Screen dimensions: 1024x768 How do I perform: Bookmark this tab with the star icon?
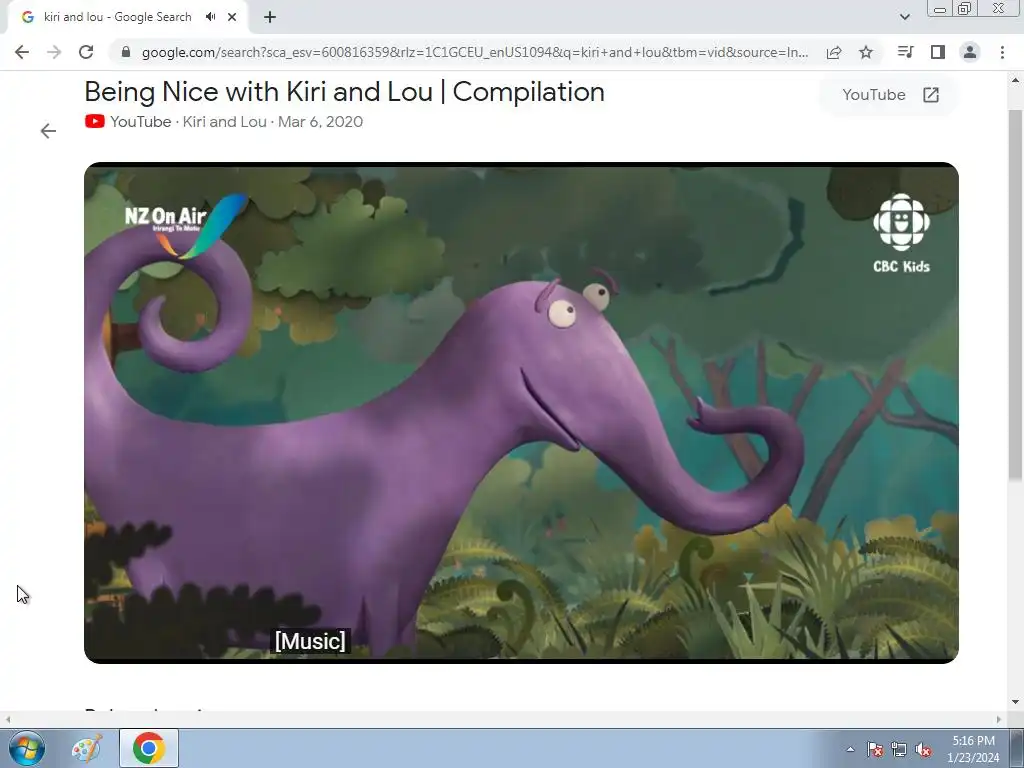(866, 52)
